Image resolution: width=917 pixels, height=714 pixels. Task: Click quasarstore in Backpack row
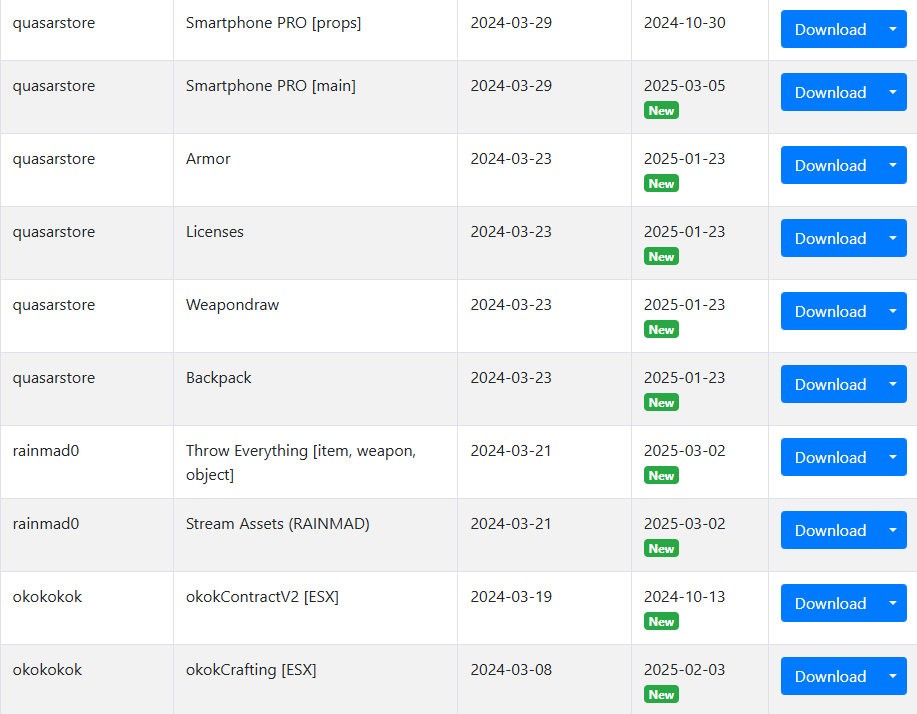click(54, 378)
